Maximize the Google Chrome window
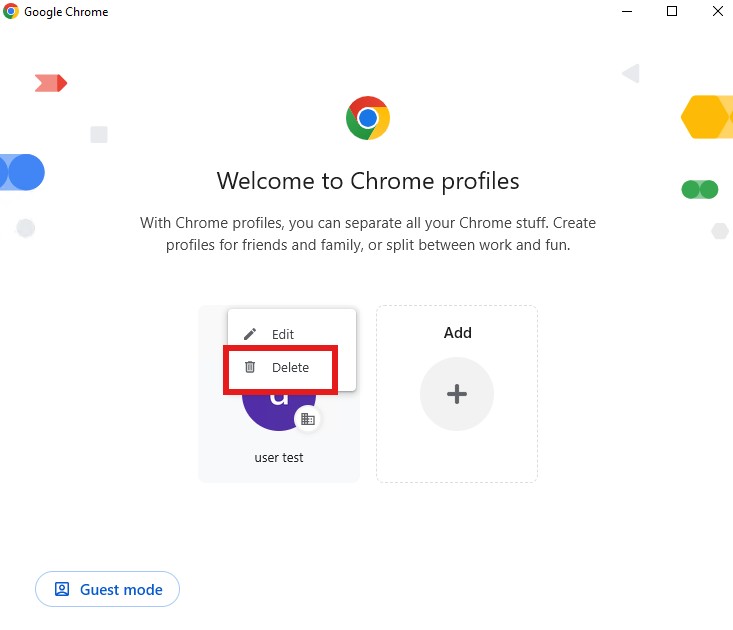Image resolution: width=733 pixels, height=630 pixels. 672,11
